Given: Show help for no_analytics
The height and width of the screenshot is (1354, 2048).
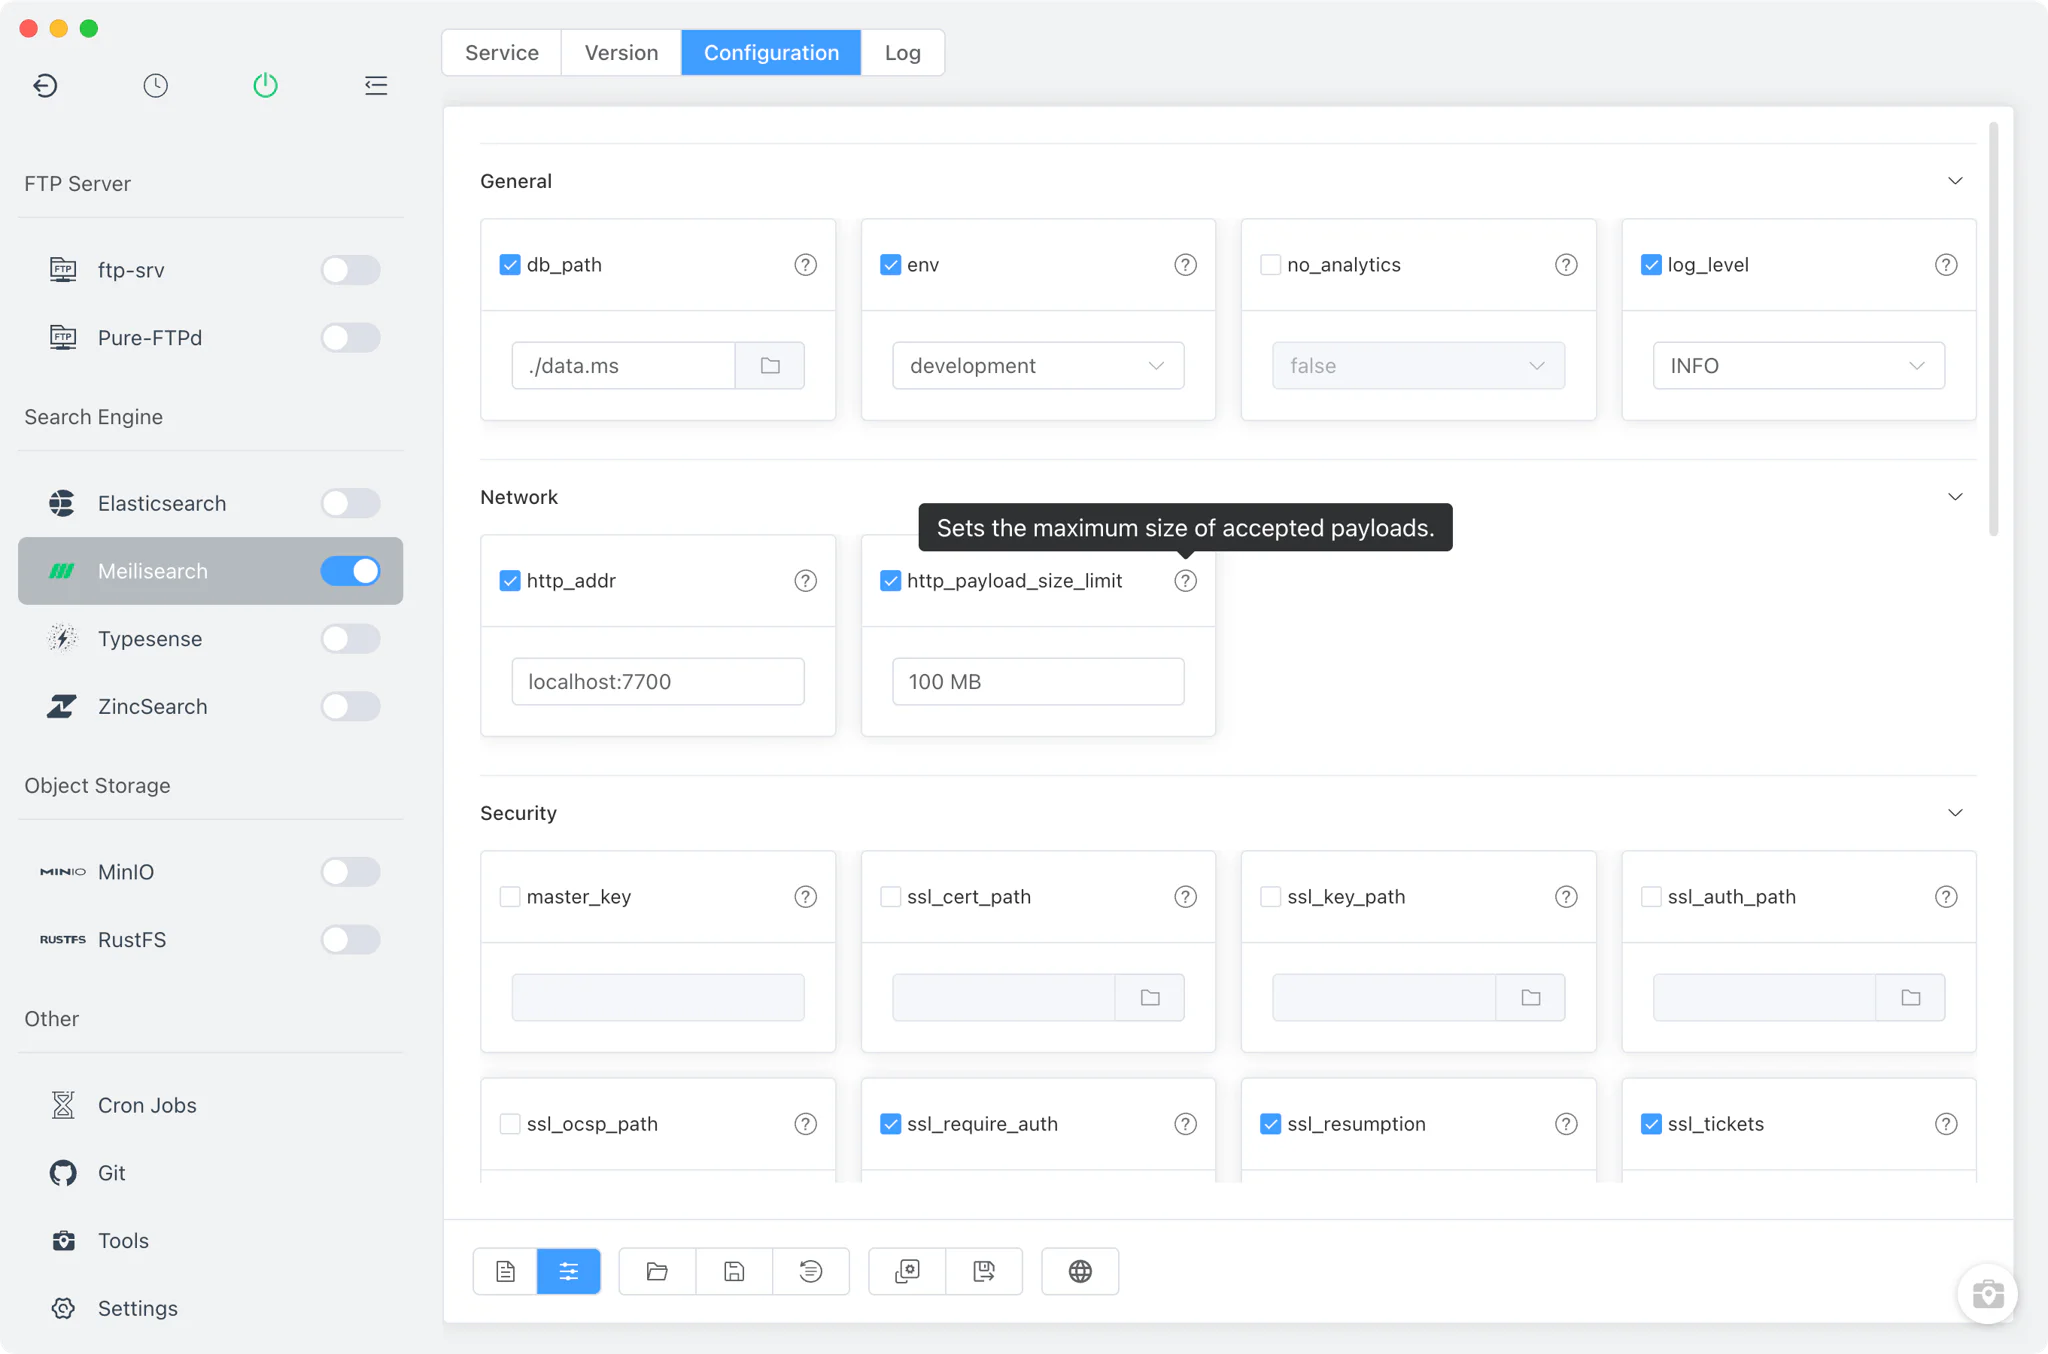Looking at the screenshot, I should 1566,265.
